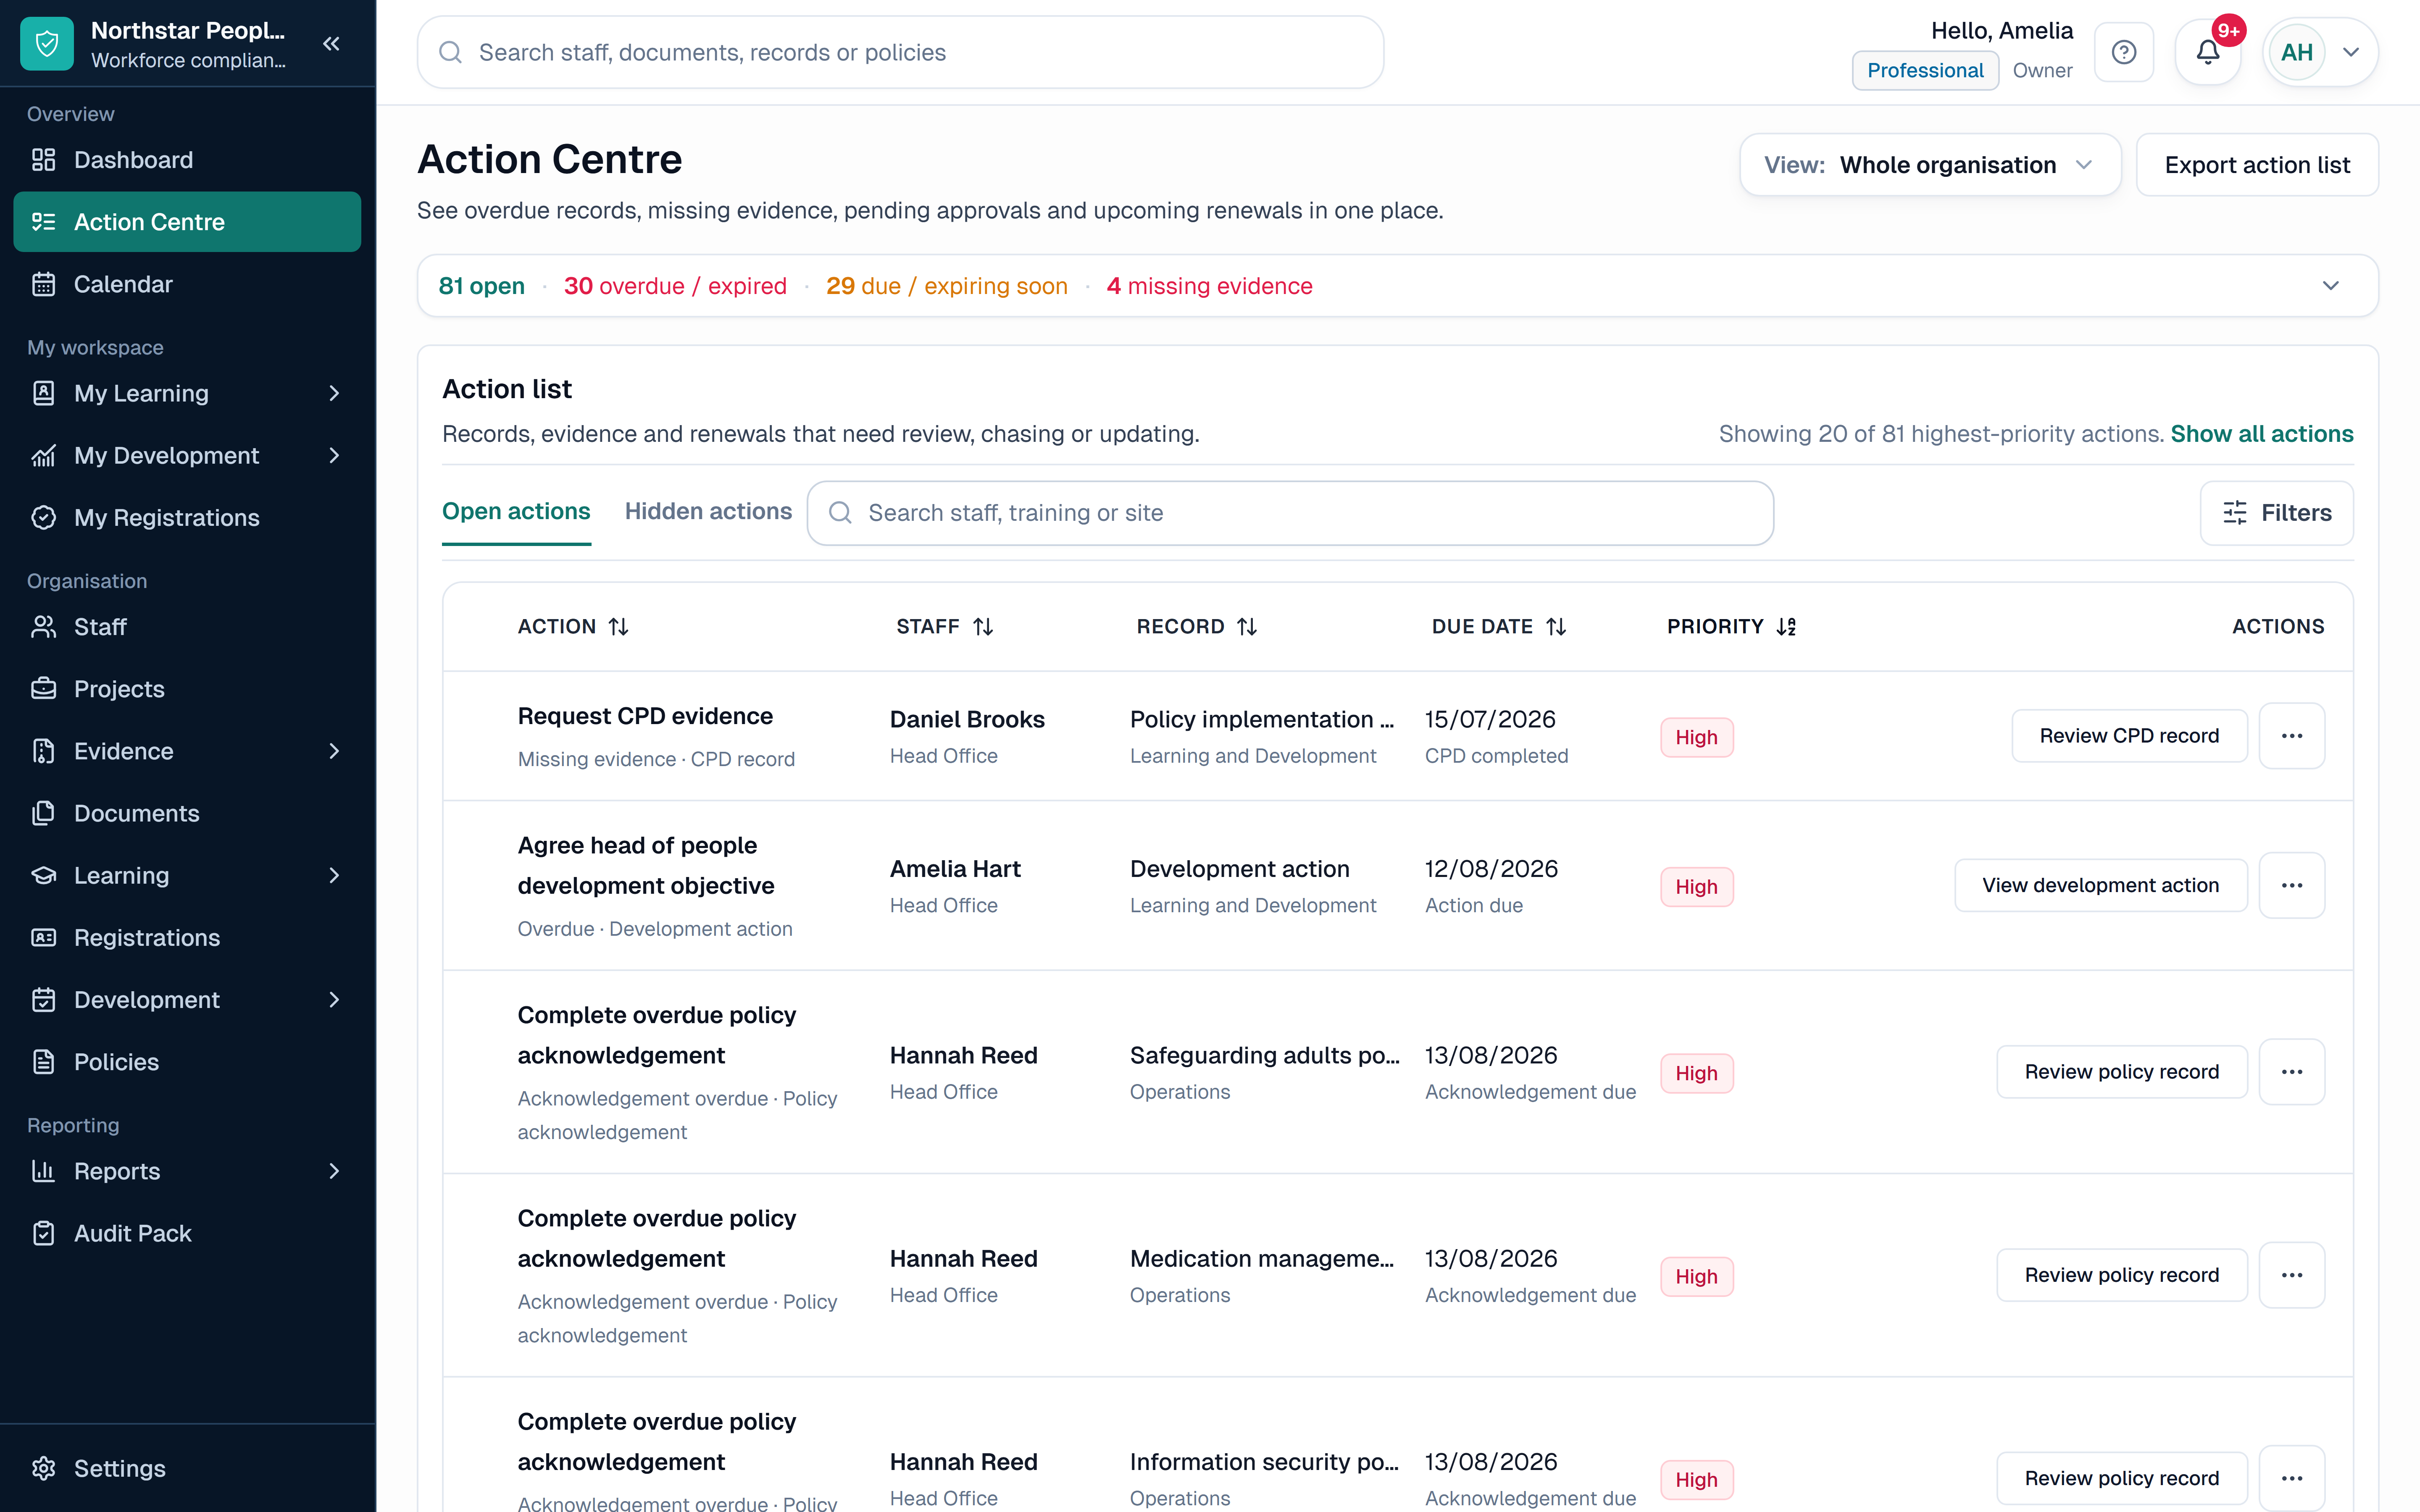
Task: Expand the My Learning submenu chevron
Action: [334, 393]
